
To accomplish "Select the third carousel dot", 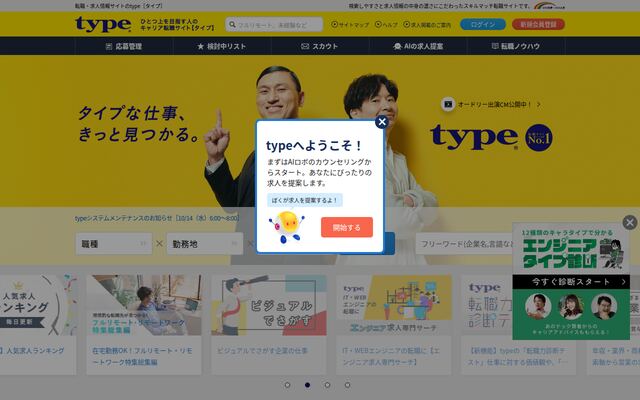I will click(327, 385).
